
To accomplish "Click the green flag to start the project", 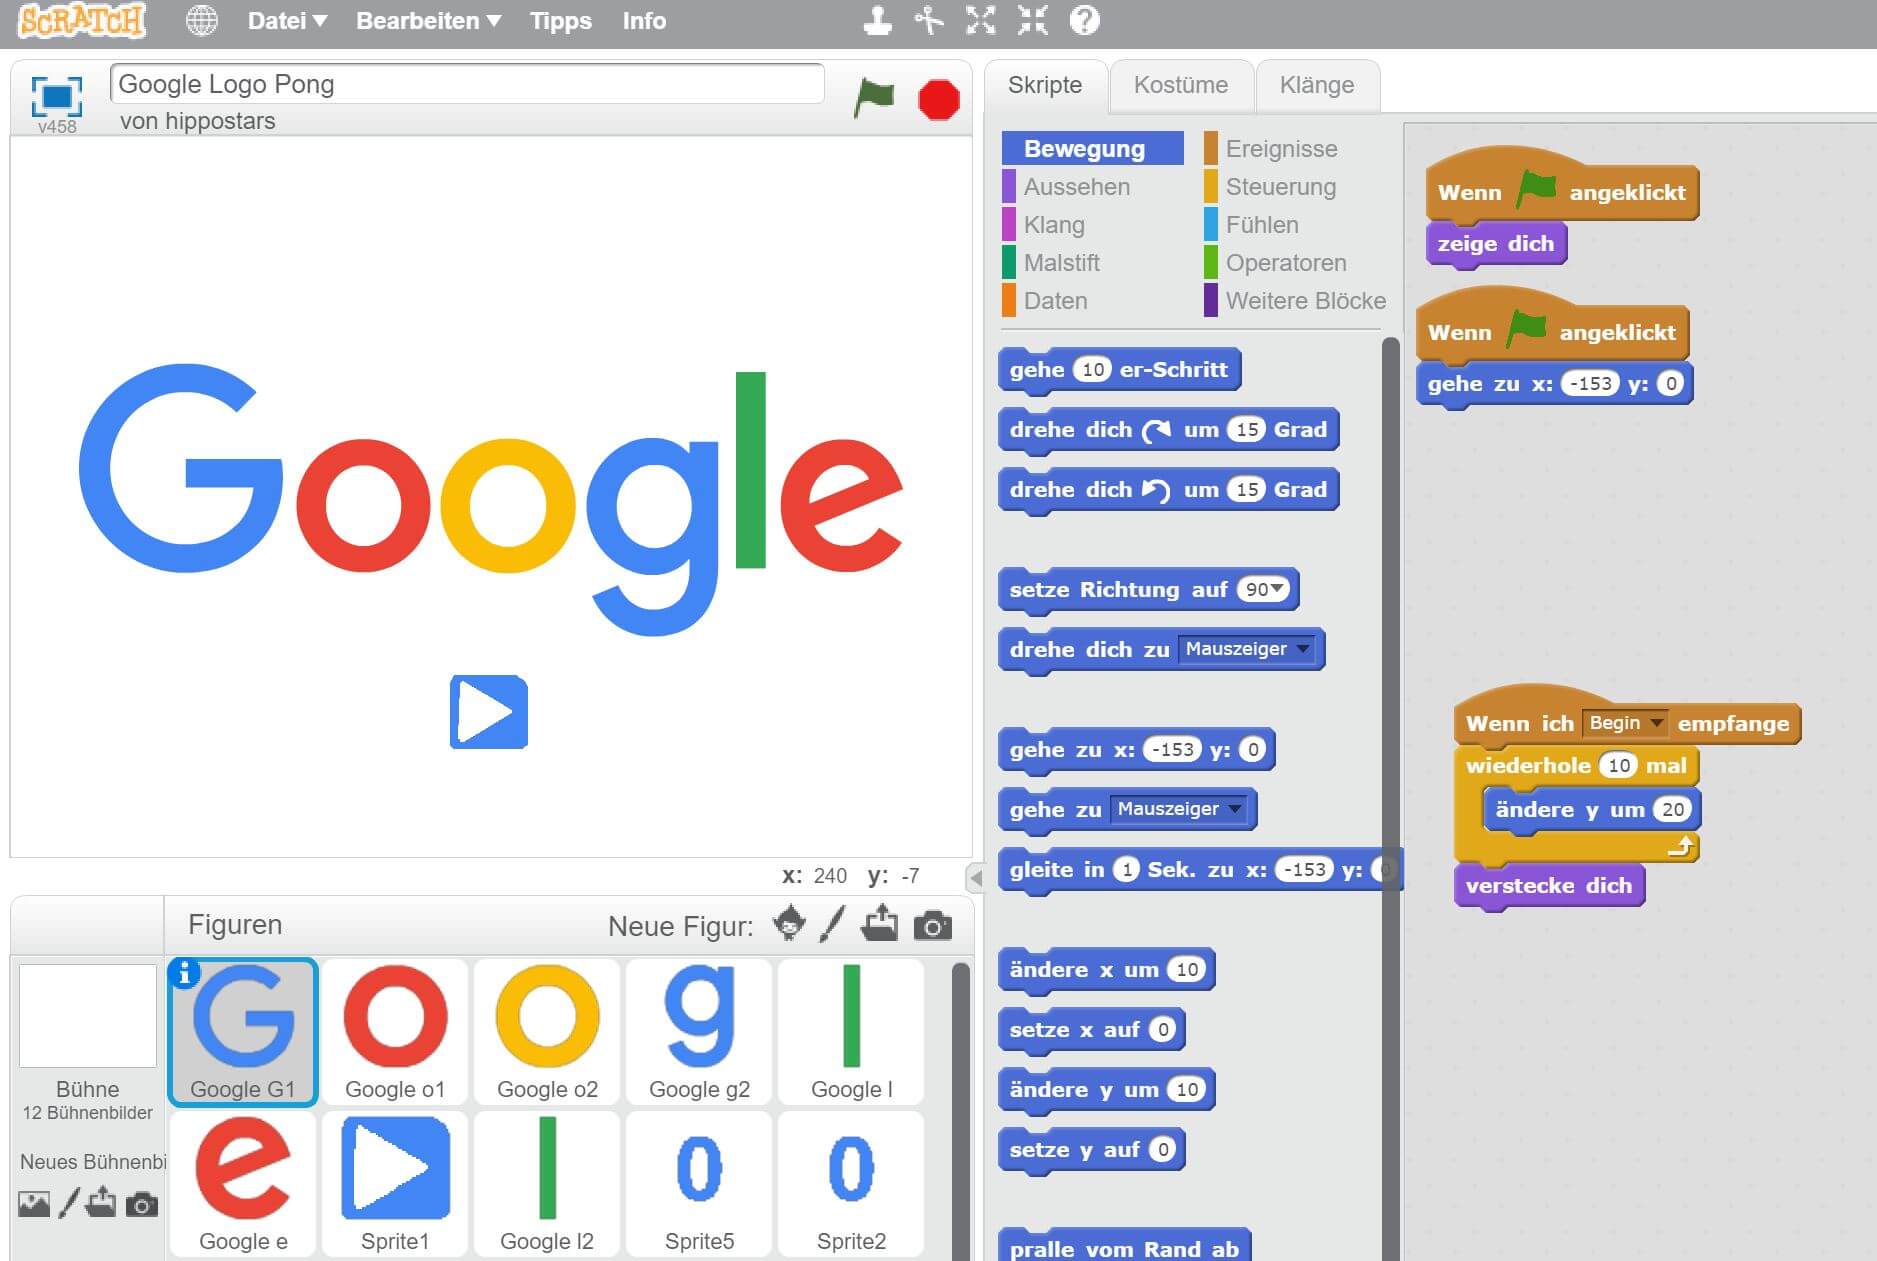I will 873,98.
